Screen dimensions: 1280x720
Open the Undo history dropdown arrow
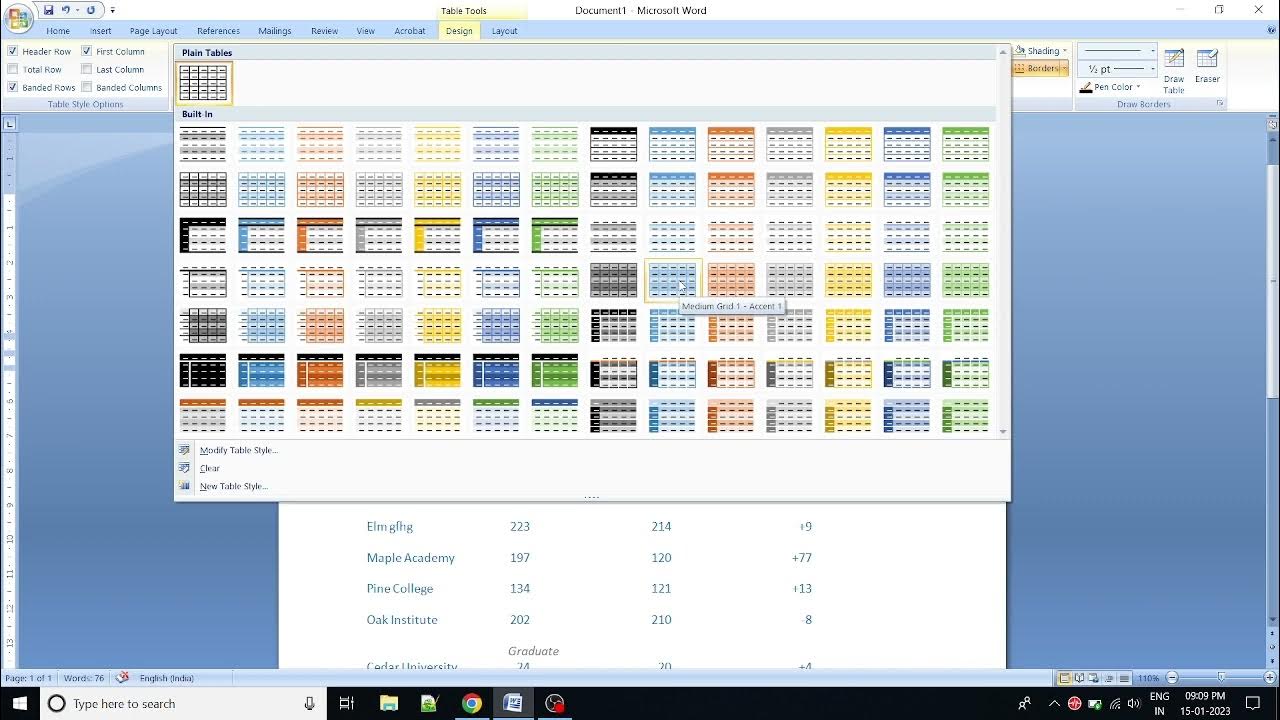pyautogui.click(x=77, y=10)
